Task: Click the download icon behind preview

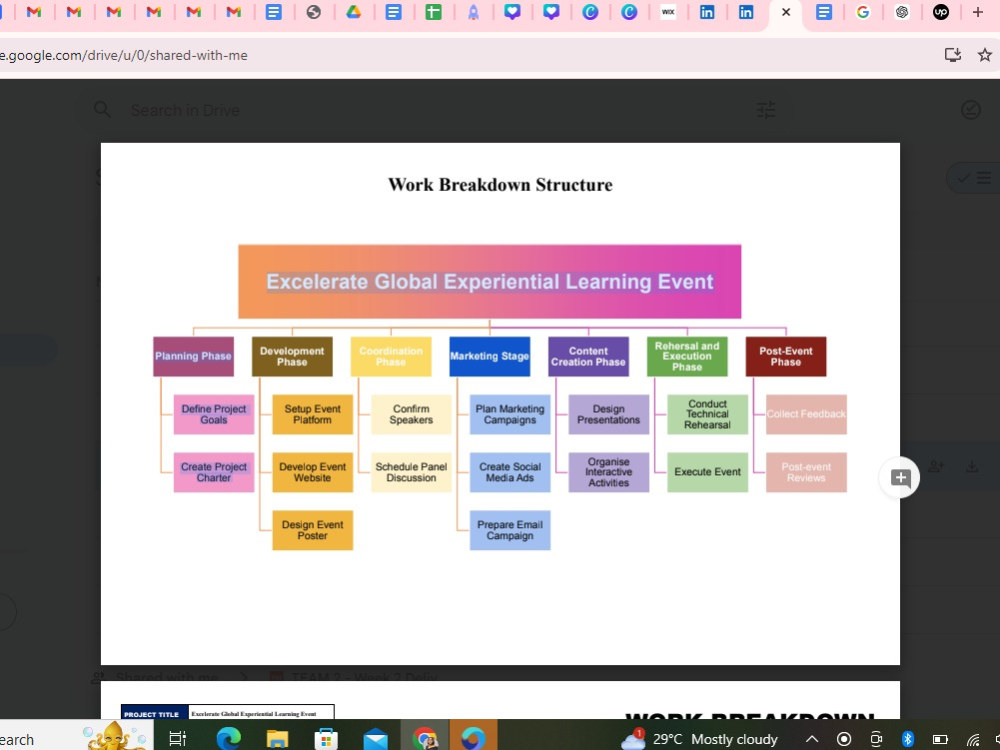Action: [x=971, y=466]
